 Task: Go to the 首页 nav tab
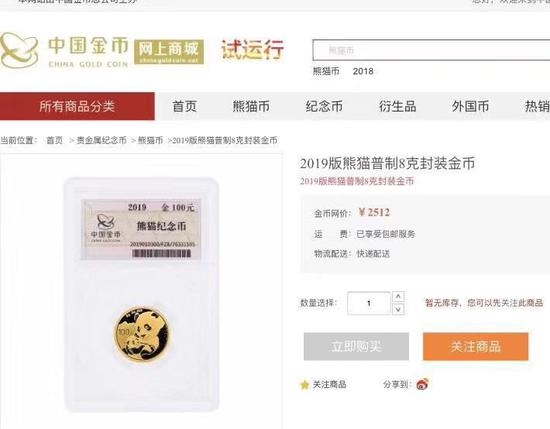185,106
